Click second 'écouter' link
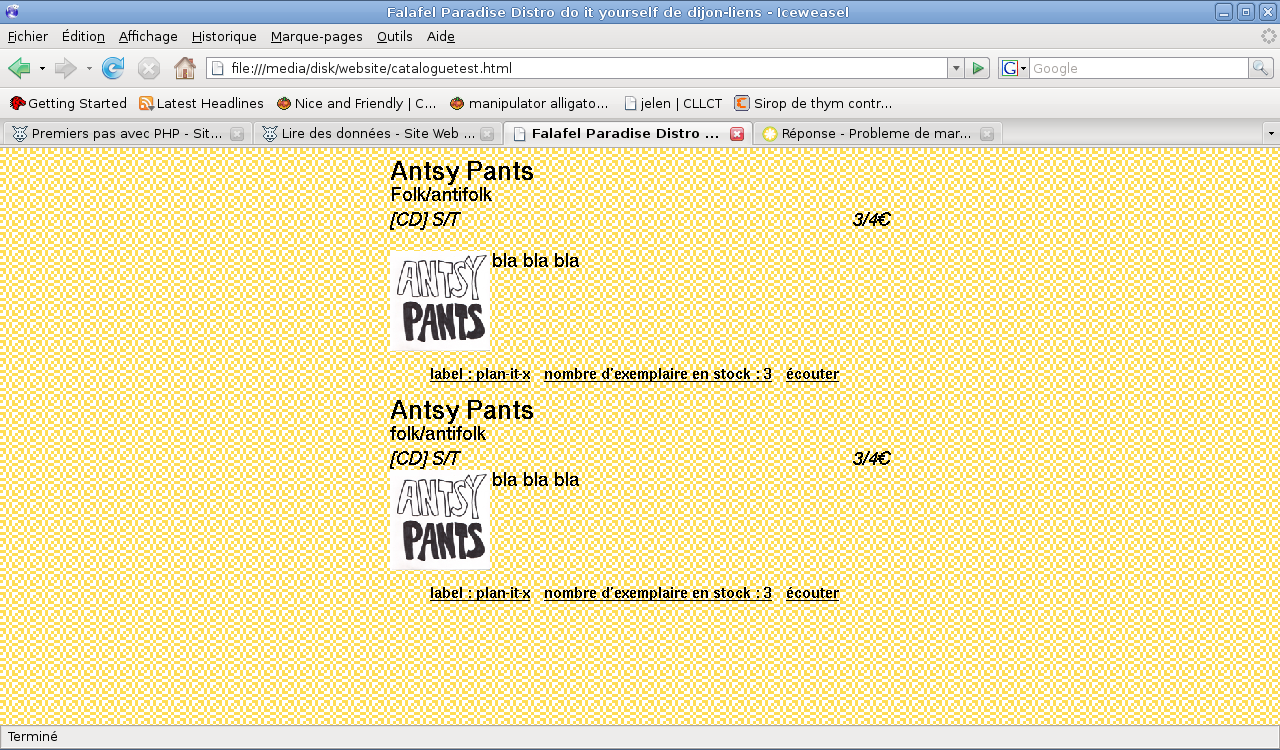This screenshot has height=750, width=1280. [x=812, y=593]
